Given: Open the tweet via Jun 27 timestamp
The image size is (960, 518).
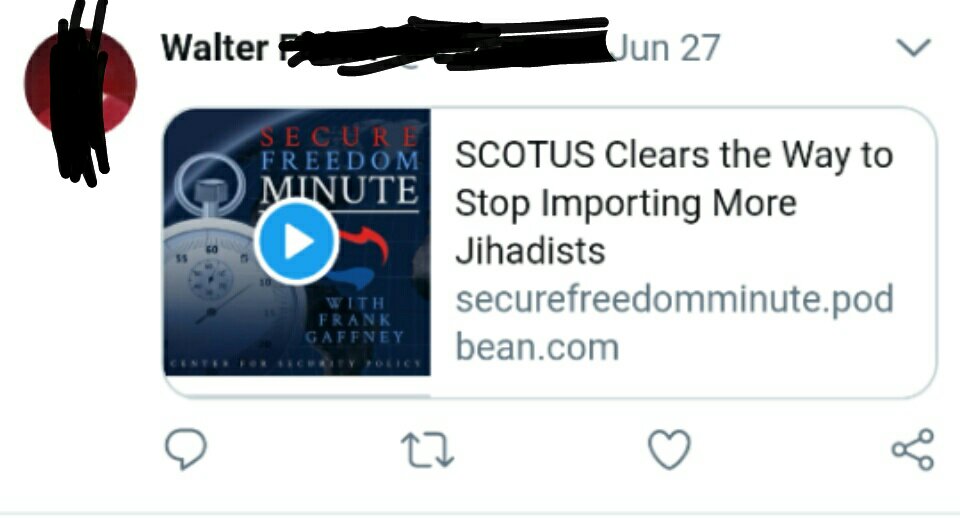Looking at the screenshot, I should (666, 48).
